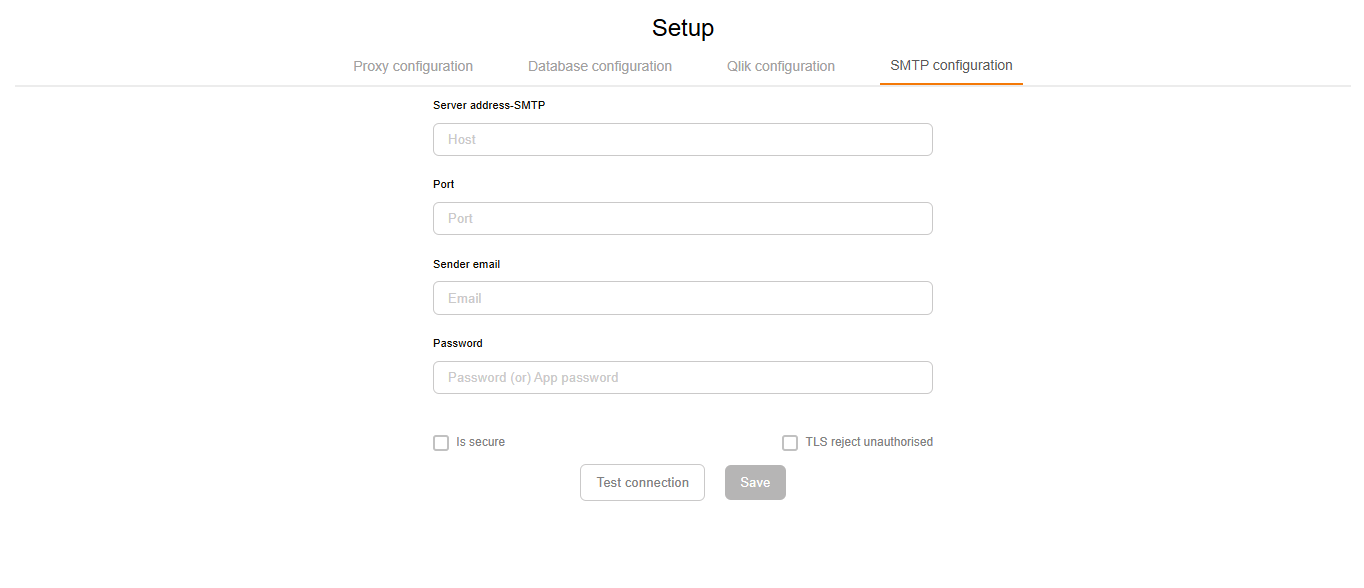Focus the Port input field

click(x=683, y=218)
